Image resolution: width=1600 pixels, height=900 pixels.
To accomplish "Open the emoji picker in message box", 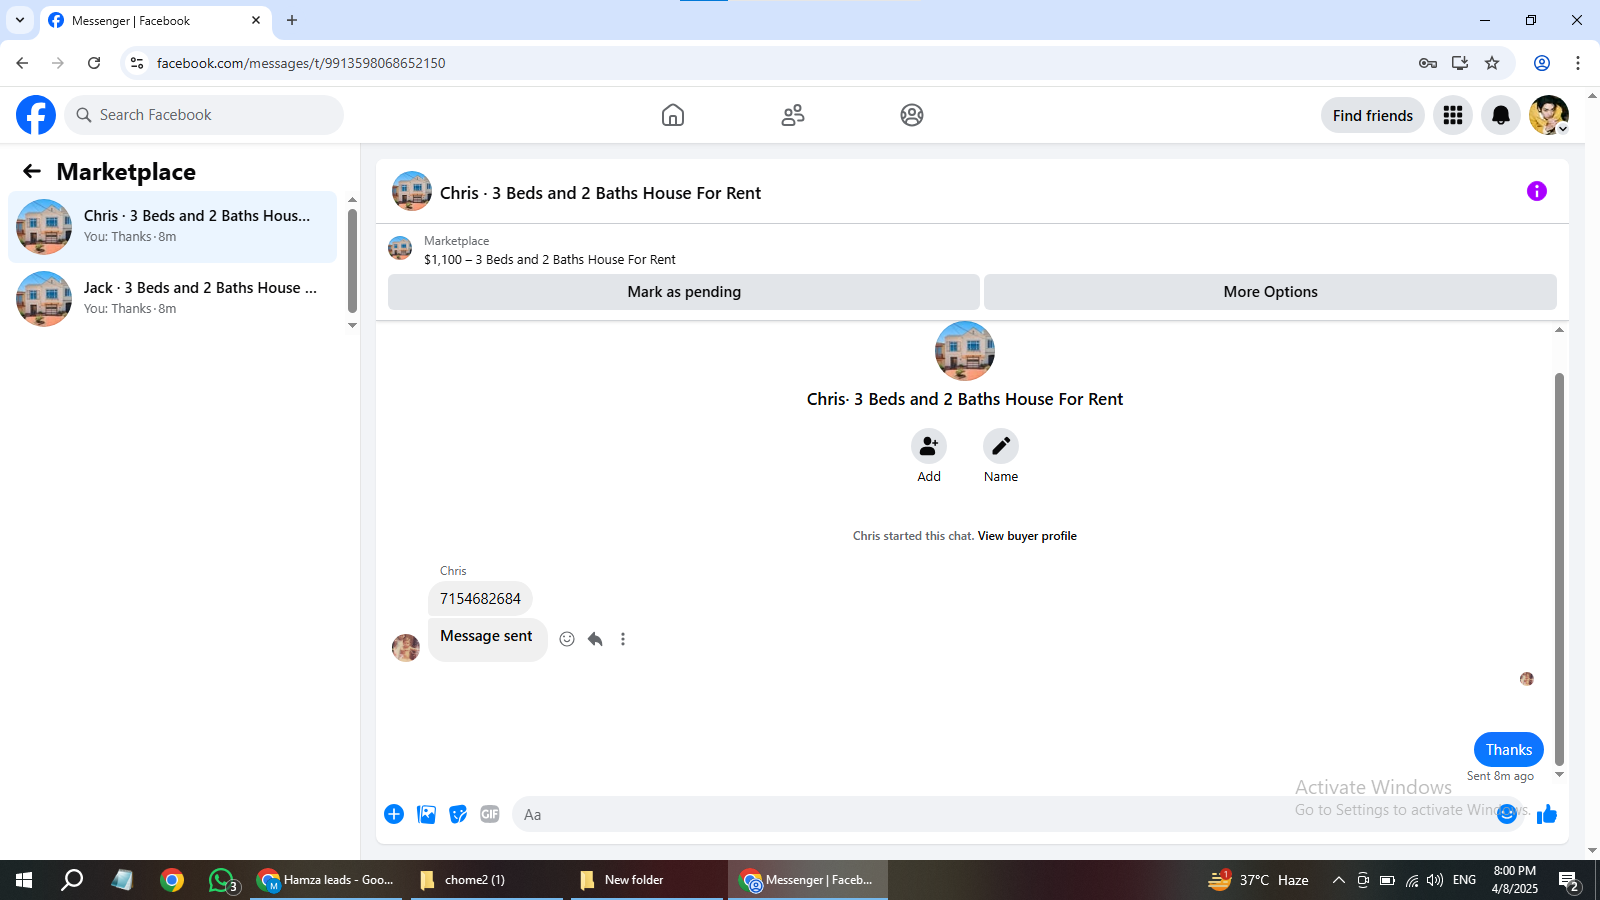I will pyautogui.click(x=1507, y=814).
